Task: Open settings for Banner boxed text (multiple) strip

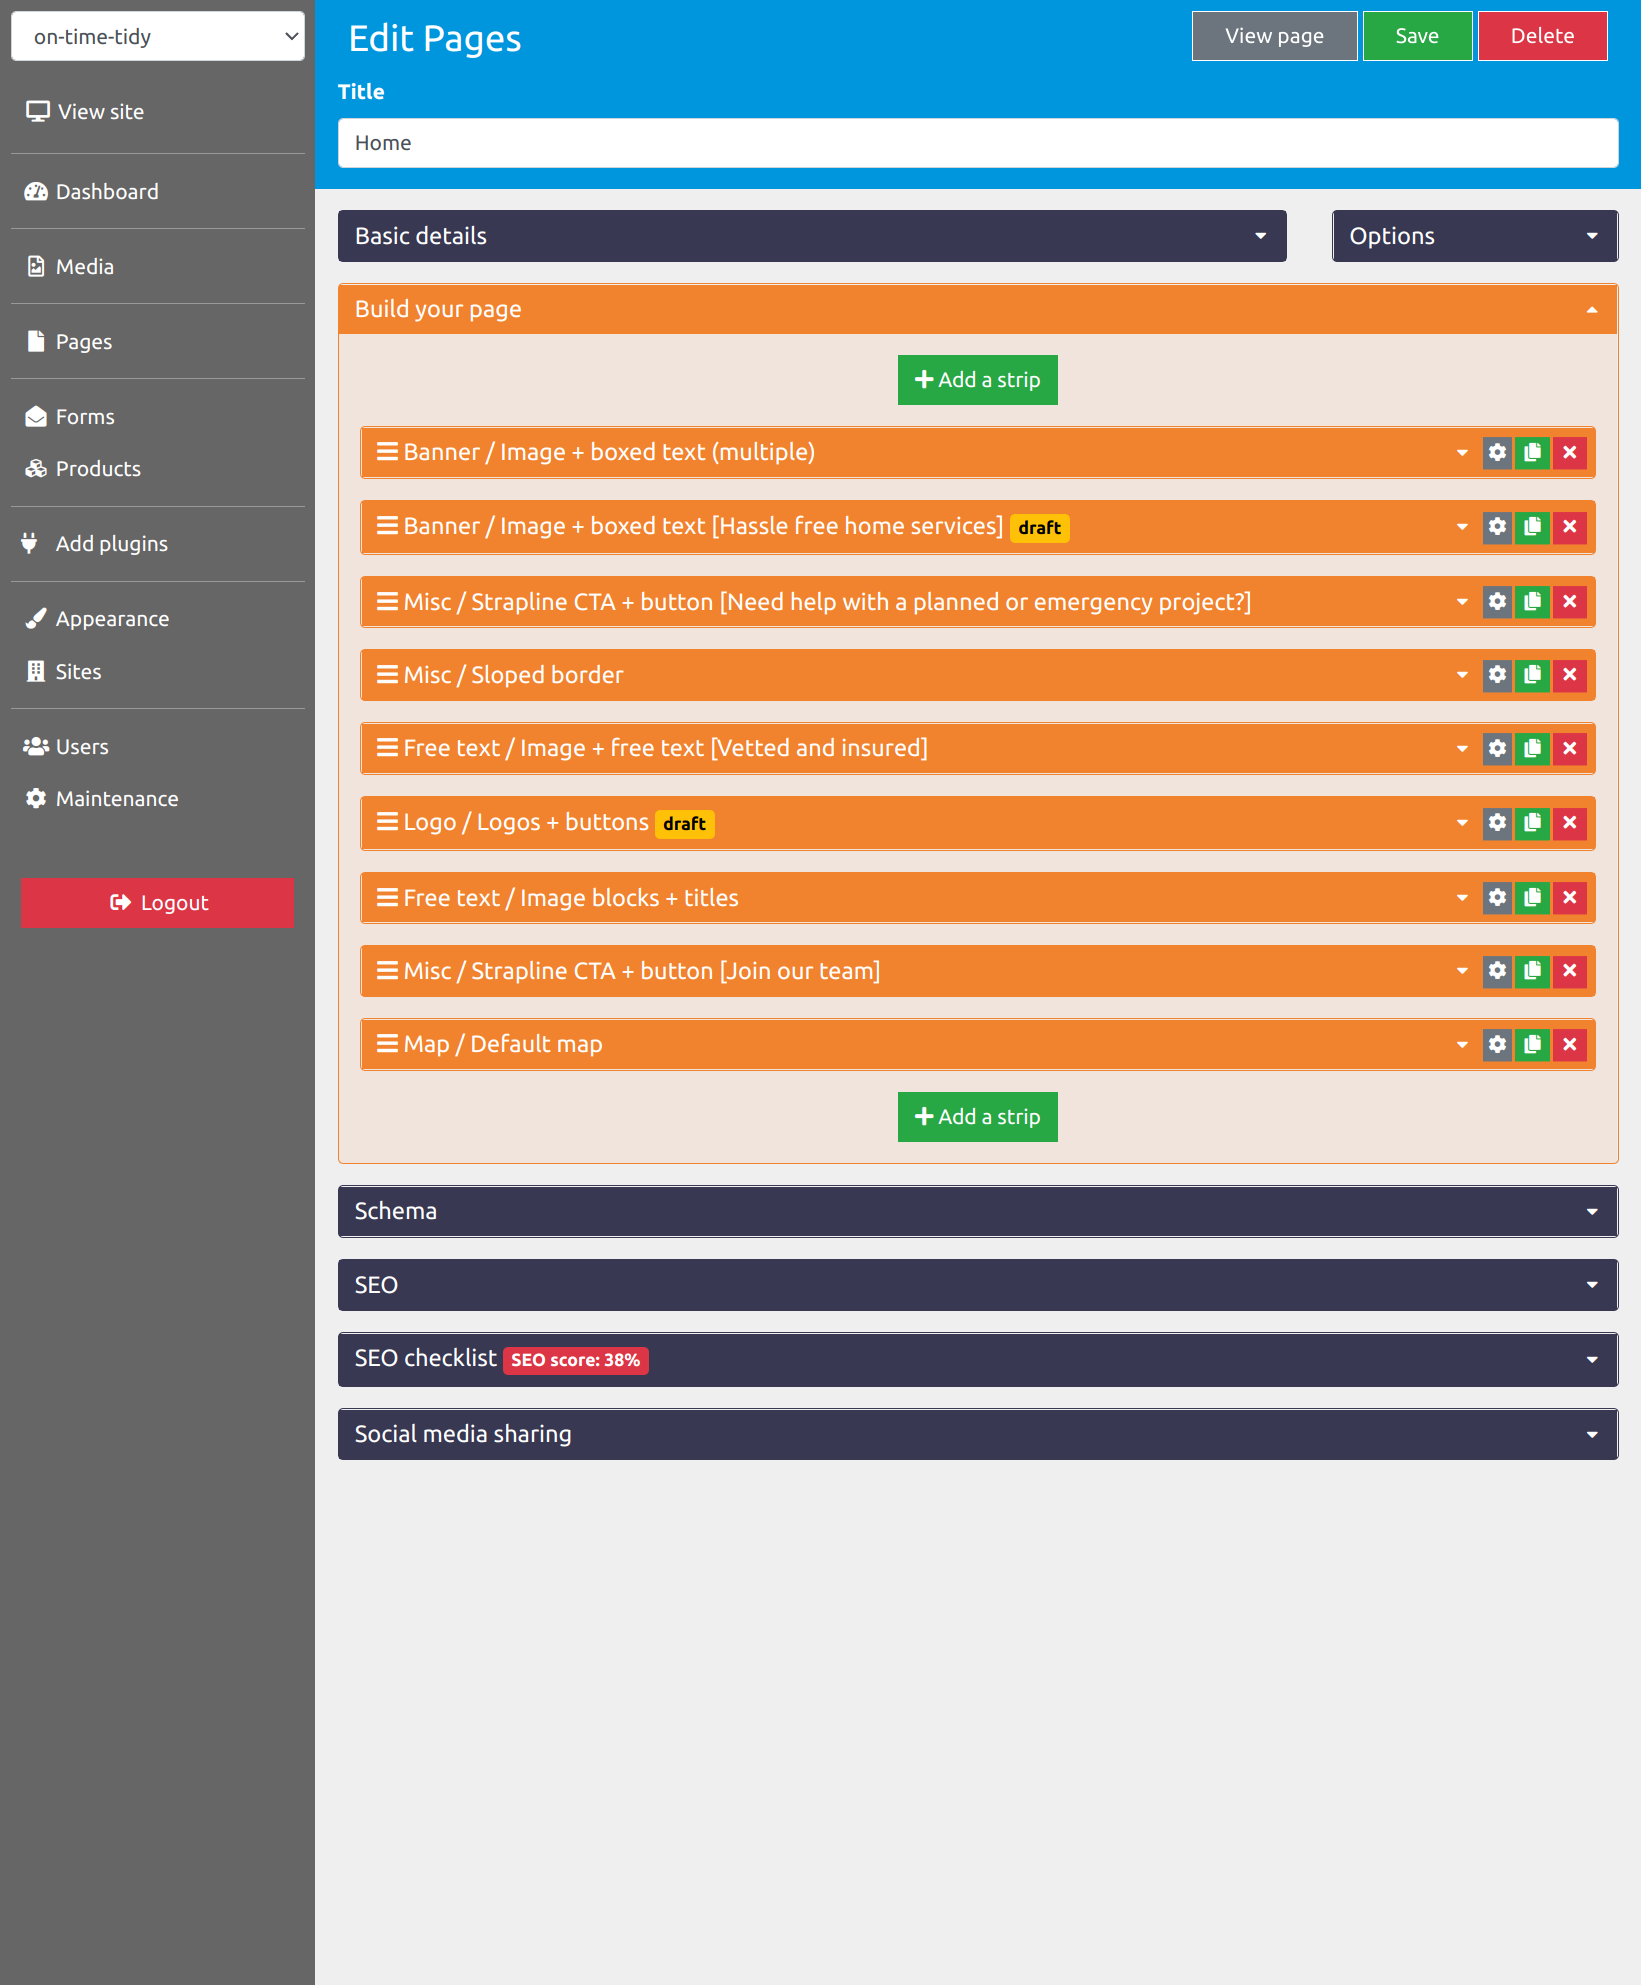Action: tap(1497, 453)
